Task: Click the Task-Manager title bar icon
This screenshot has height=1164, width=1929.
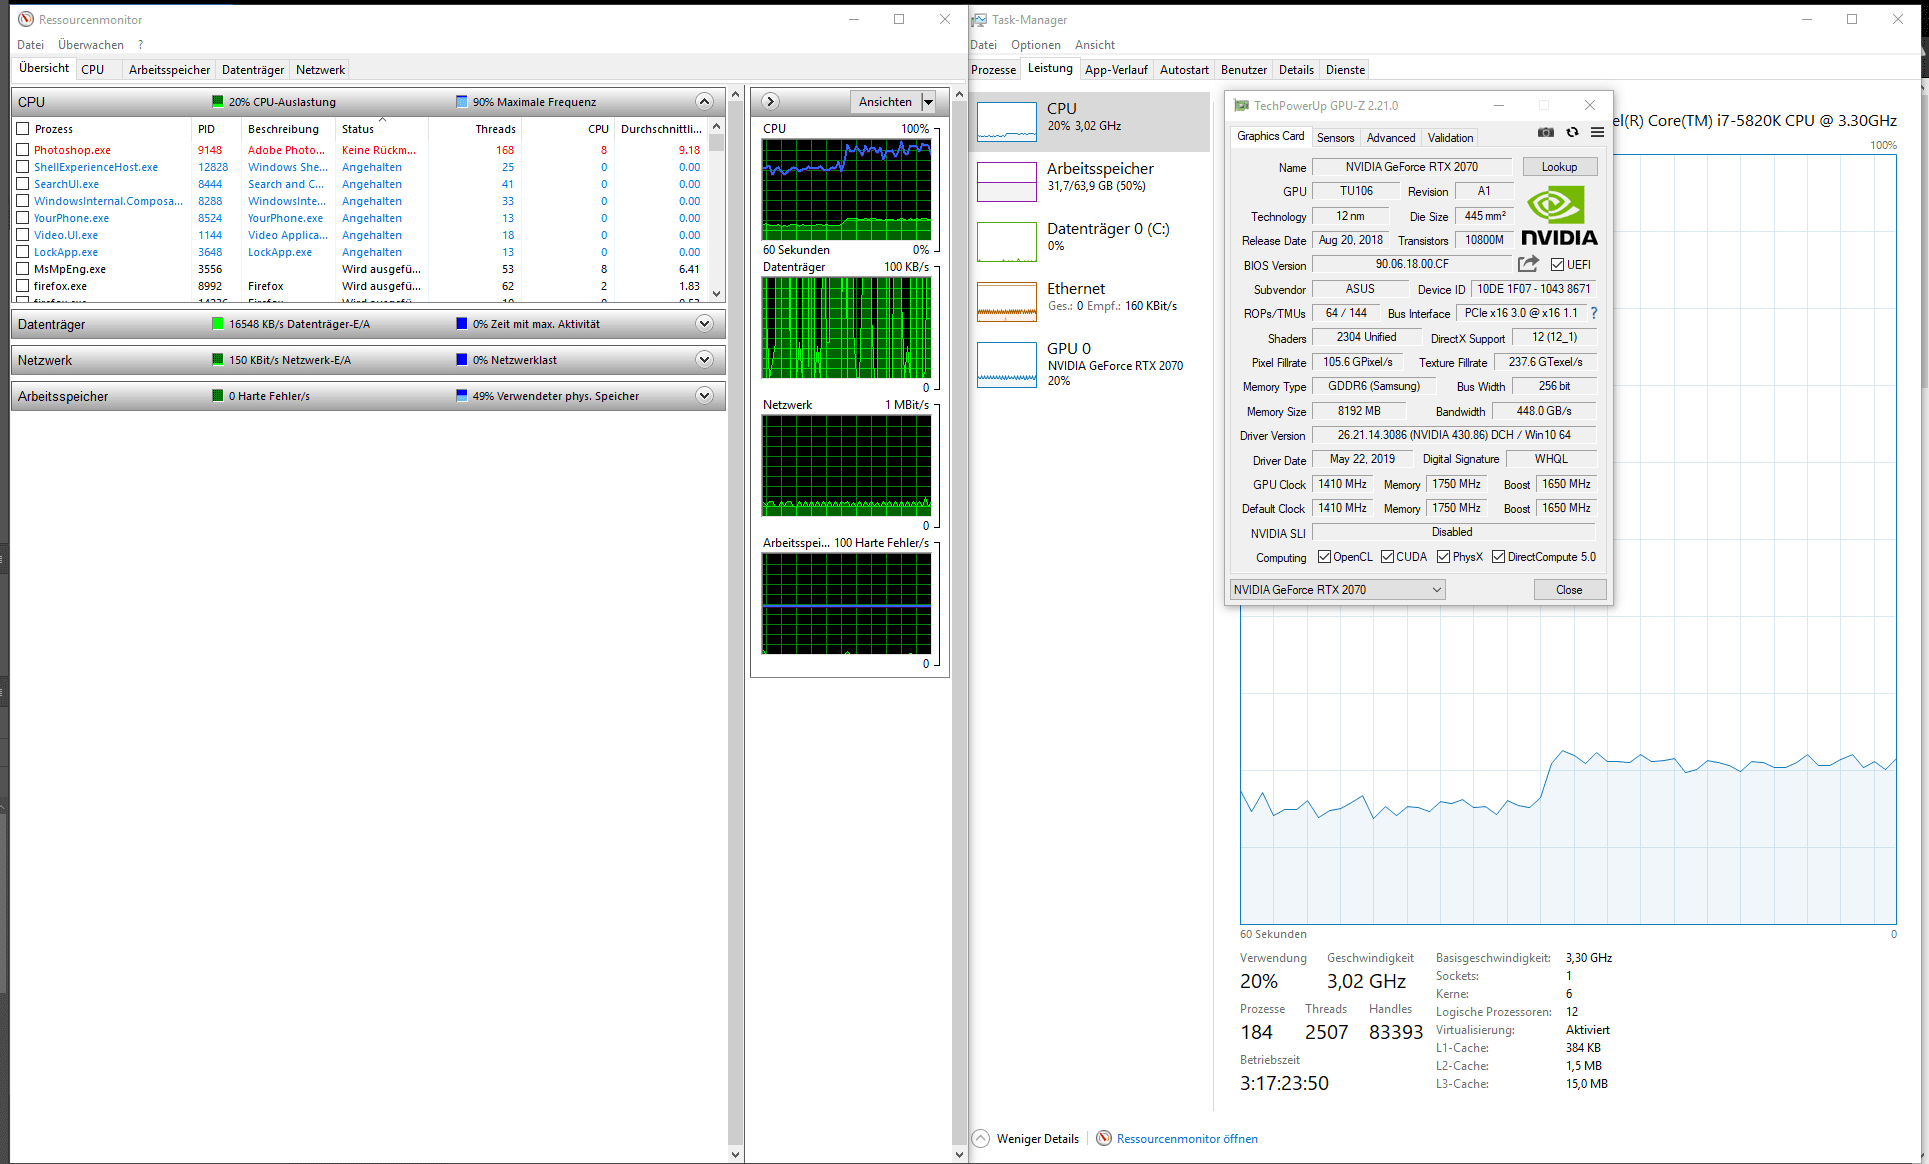Action: click(x=979, y=19)
